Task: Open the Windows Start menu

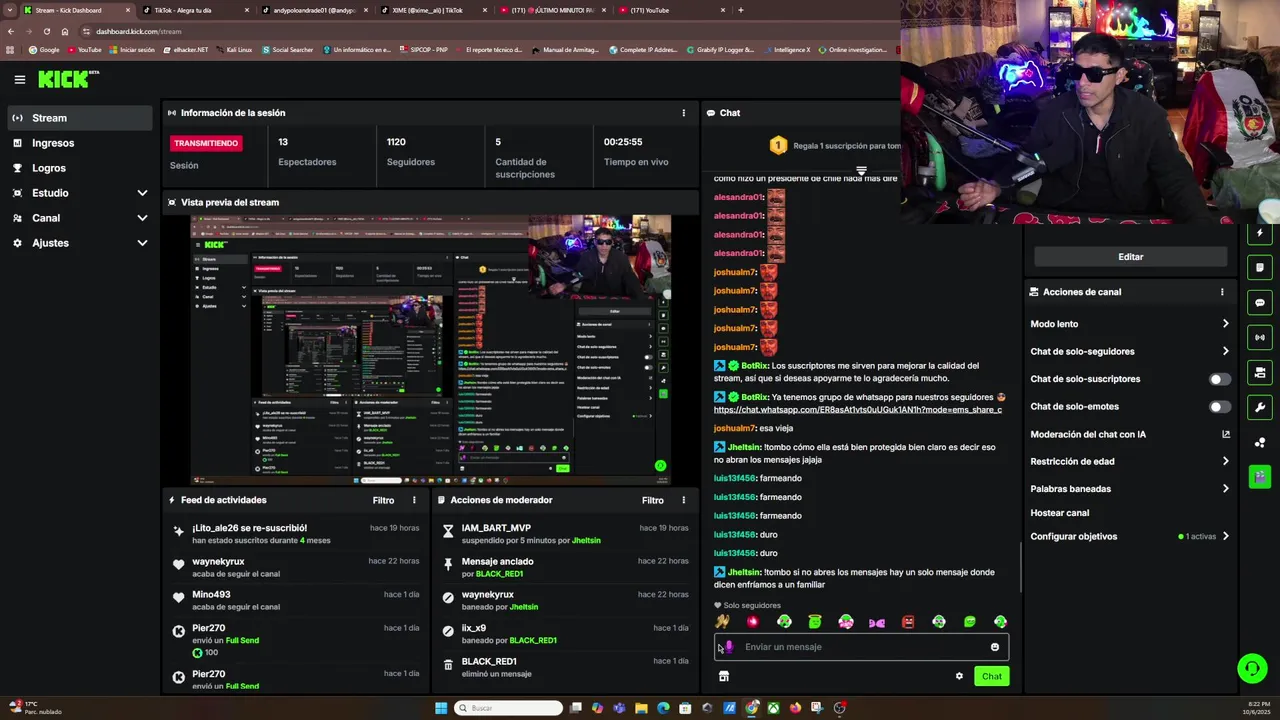Action: (441, 708)
